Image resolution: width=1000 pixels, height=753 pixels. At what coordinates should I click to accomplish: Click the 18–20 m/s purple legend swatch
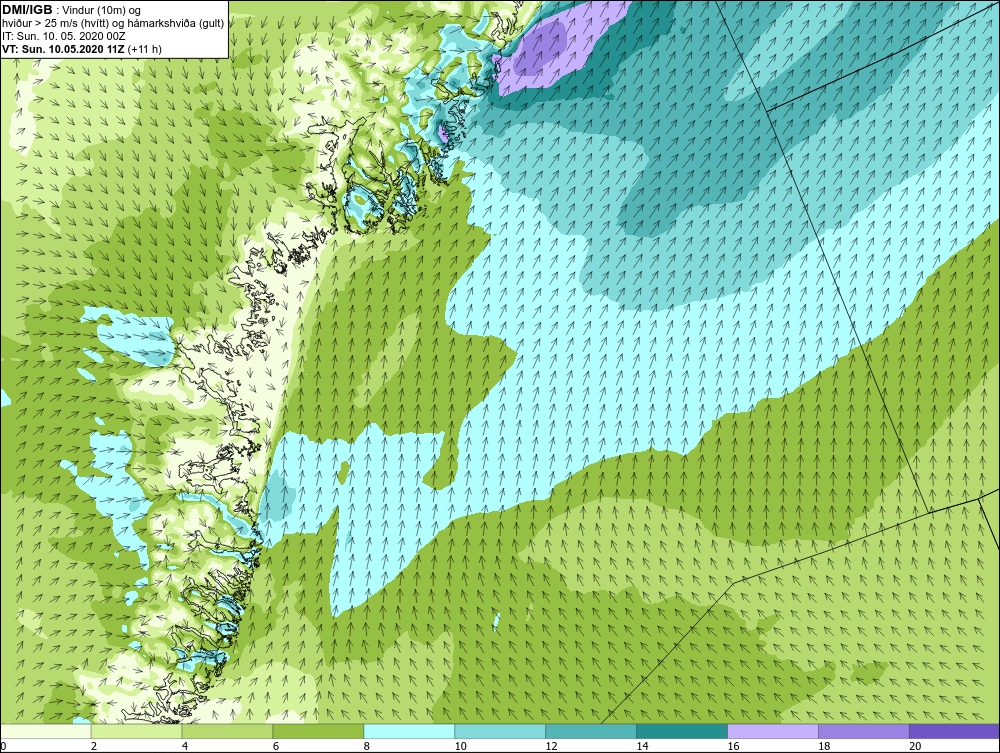(x=864, y=731)
